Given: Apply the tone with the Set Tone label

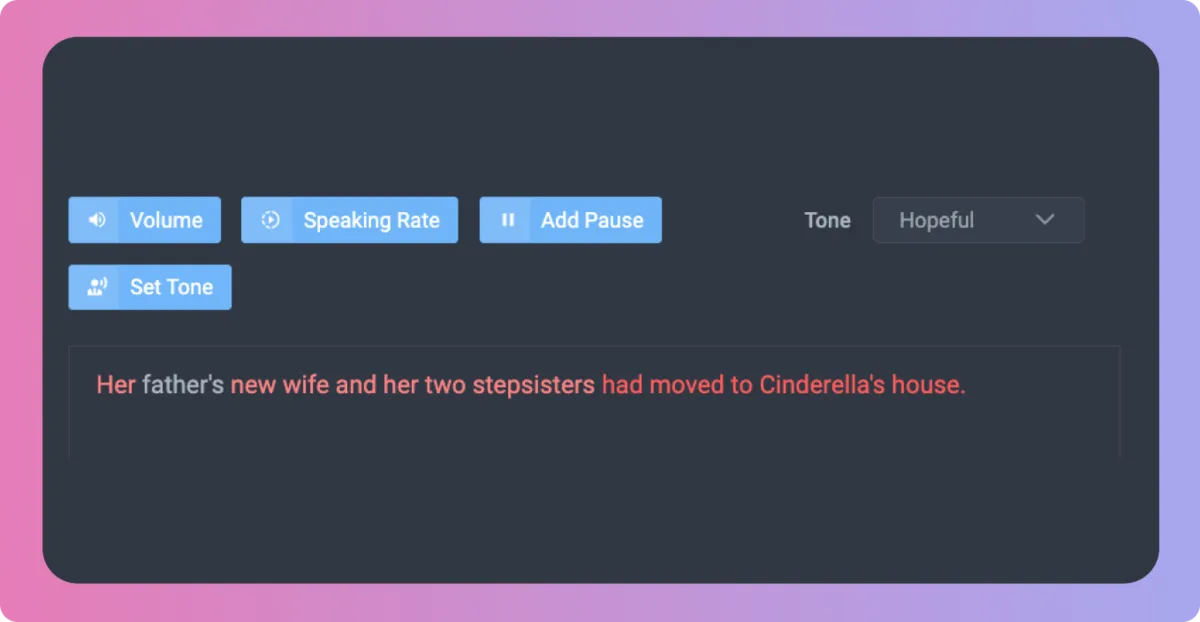Looking at the screenshot, I should (x=171, y=287).
